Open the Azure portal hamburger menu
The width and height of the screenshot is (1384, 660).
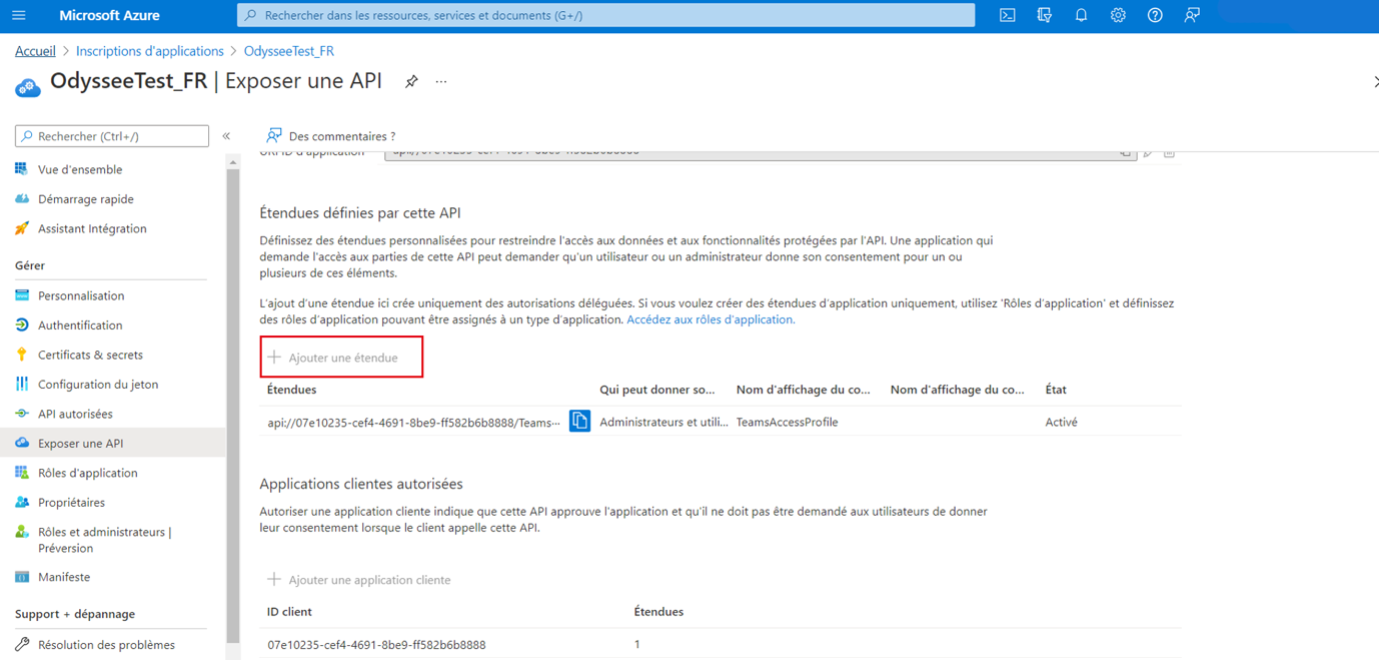[x=19, y=16]
